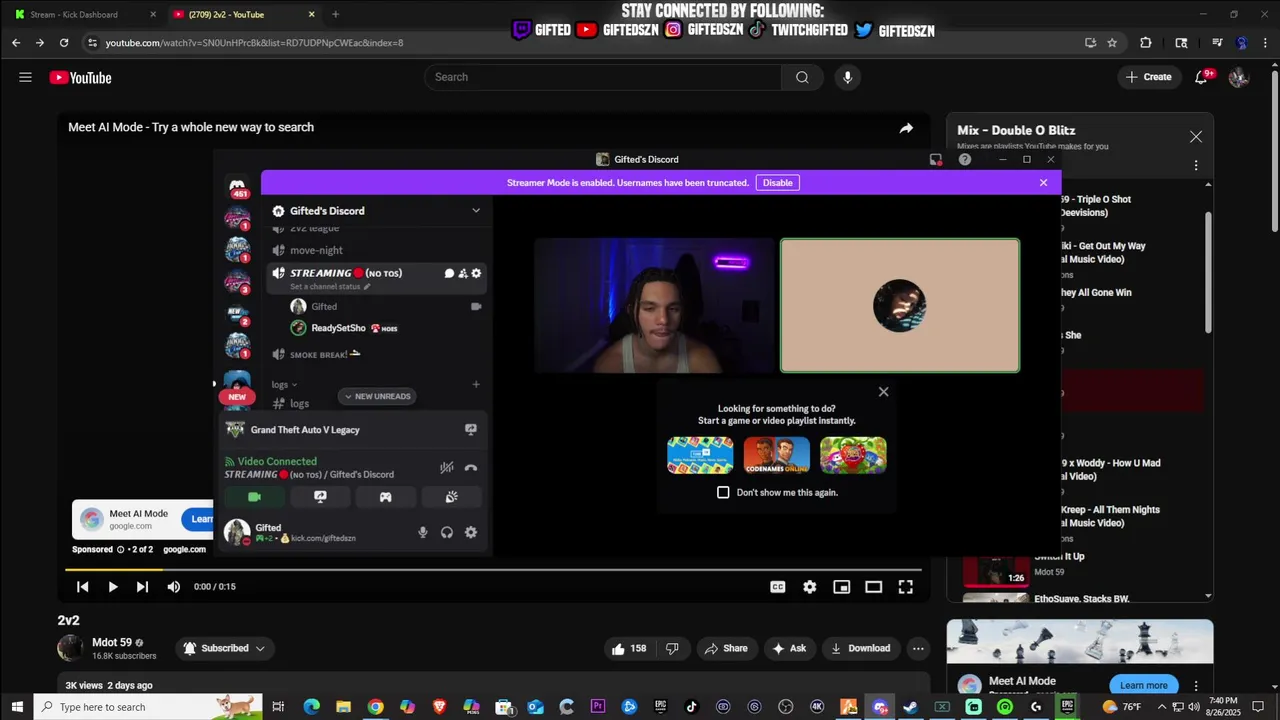The height and width of the screenshot is (720, 1280).
Task: Click the YouTube logo home link
Action: pyautogui.click(x=80, y=78)
